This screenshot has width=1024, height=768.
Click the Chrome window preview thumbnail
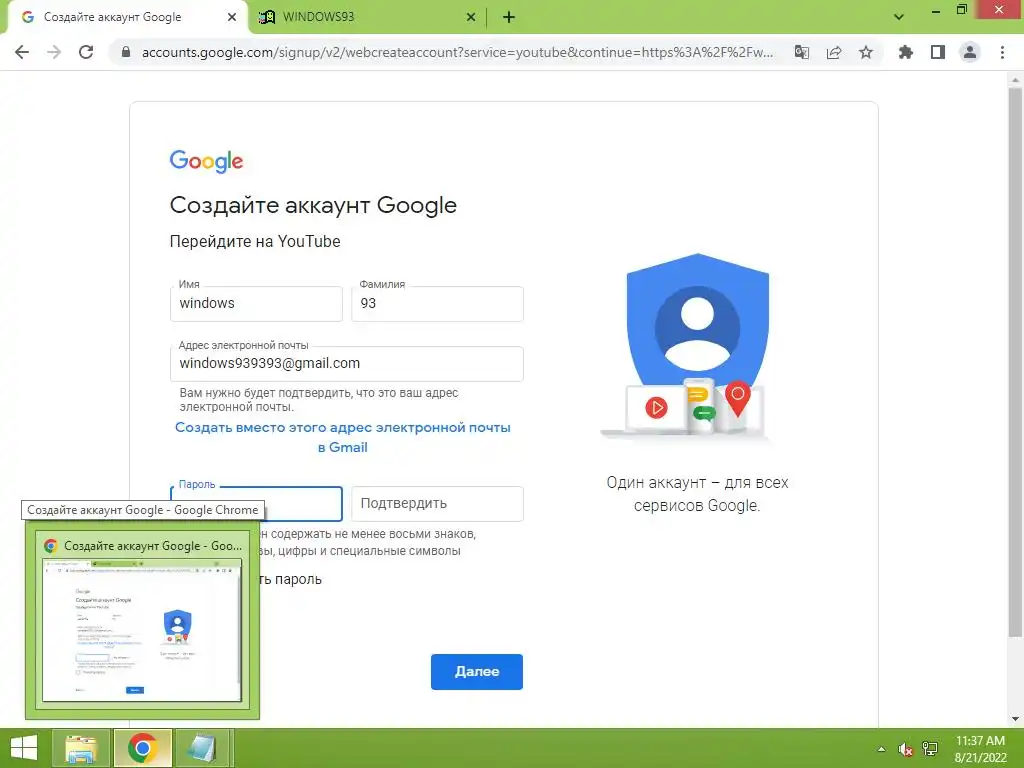[142, 630]
